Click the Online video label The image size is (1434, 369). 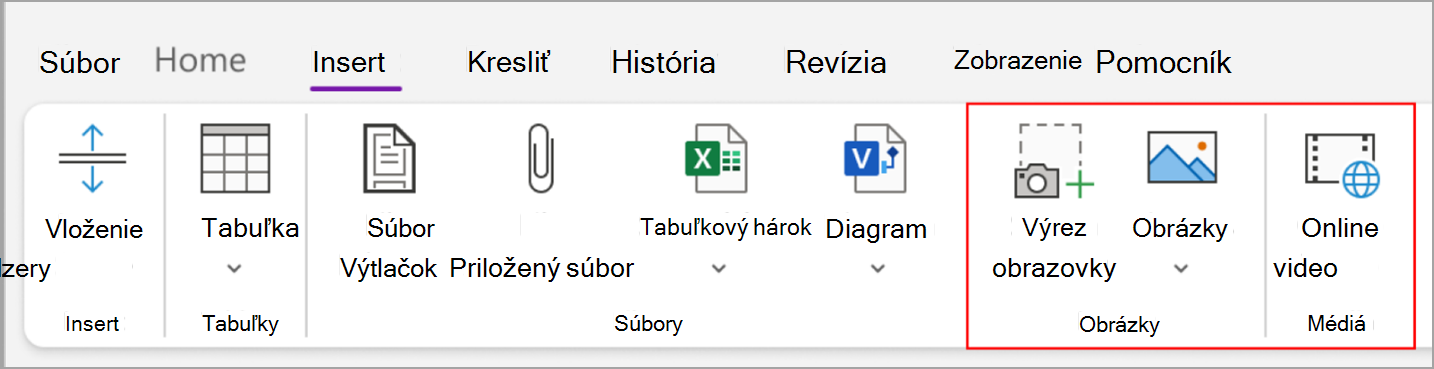pos(1326,248)
